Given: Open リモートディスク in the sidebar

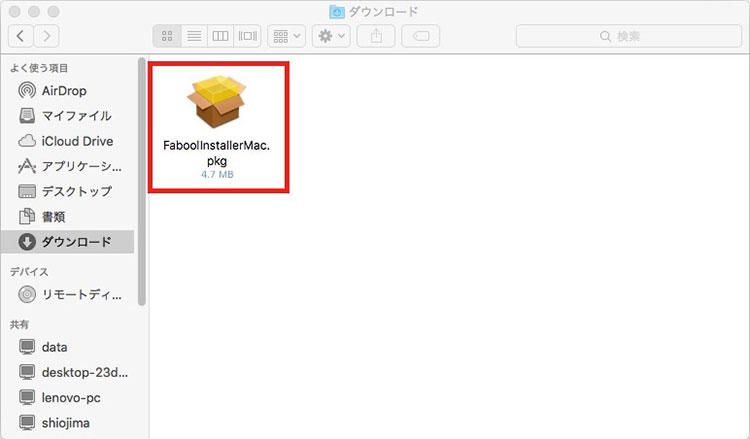Looking at the screenshot, I should [67, 294].
